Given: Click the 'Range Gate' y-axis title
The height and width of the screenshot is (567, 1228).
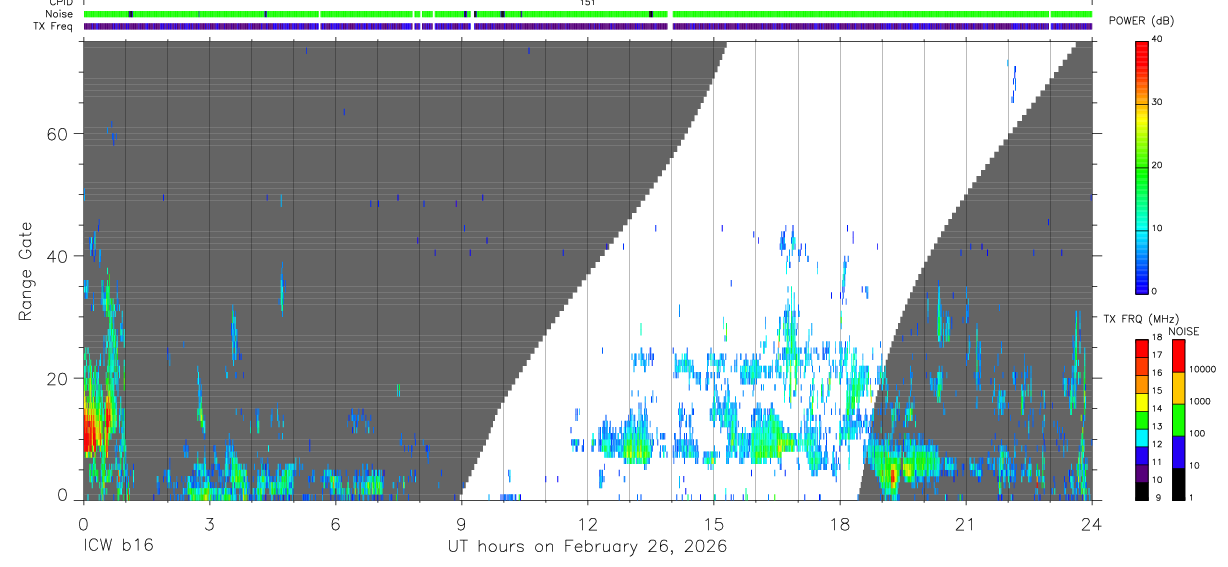Looking at the screenshot, I should point(25,271).
